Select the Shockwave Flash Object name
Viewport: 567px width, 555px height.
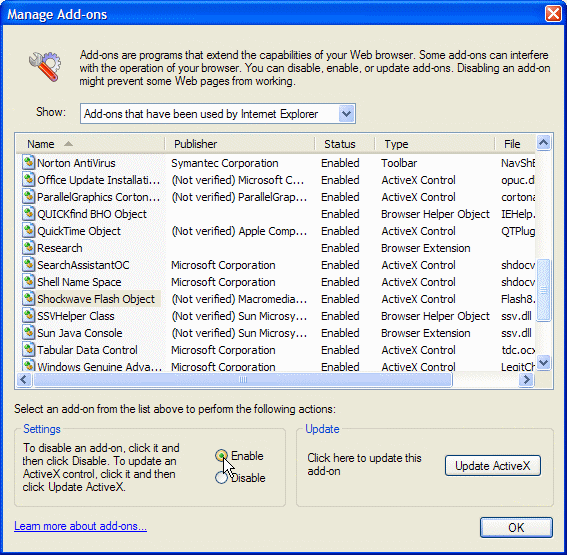[96, 299]
